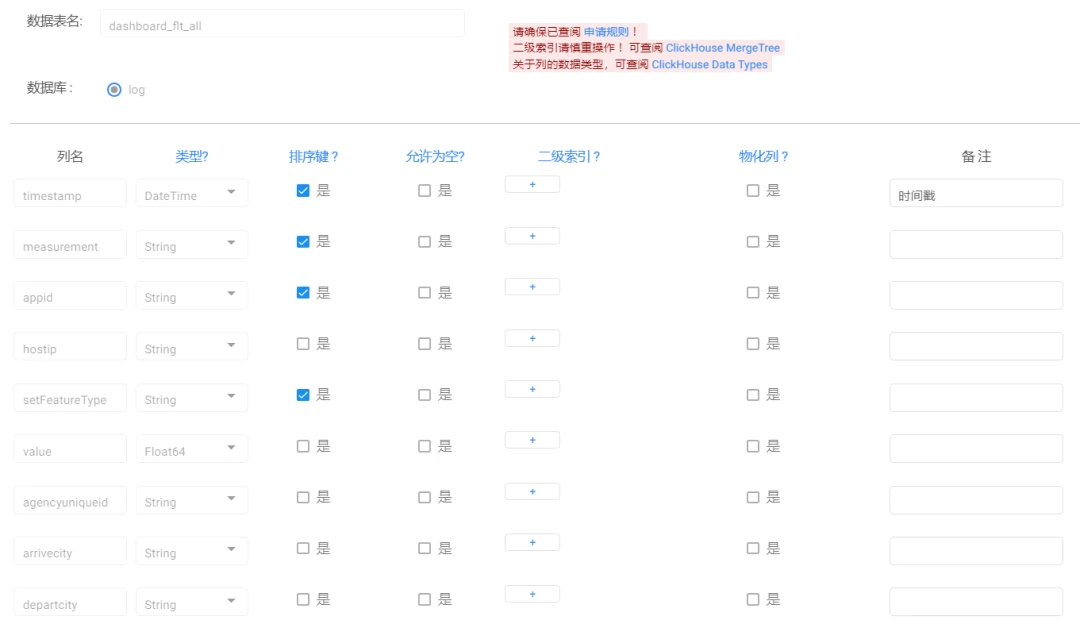Expand the Float64 type dropdown for value
This screenshot has width=1080, height=624.
192,451
